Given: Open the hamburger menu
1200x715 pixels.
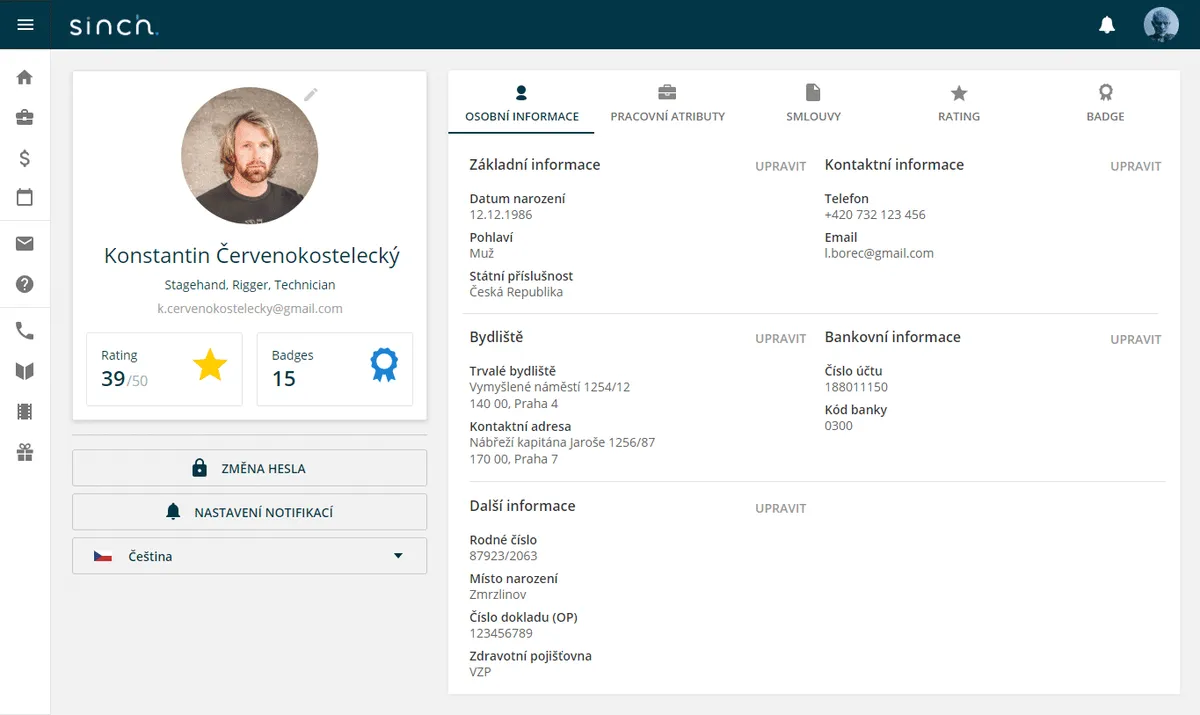Looking at the screenshot, I should point(25,25).
